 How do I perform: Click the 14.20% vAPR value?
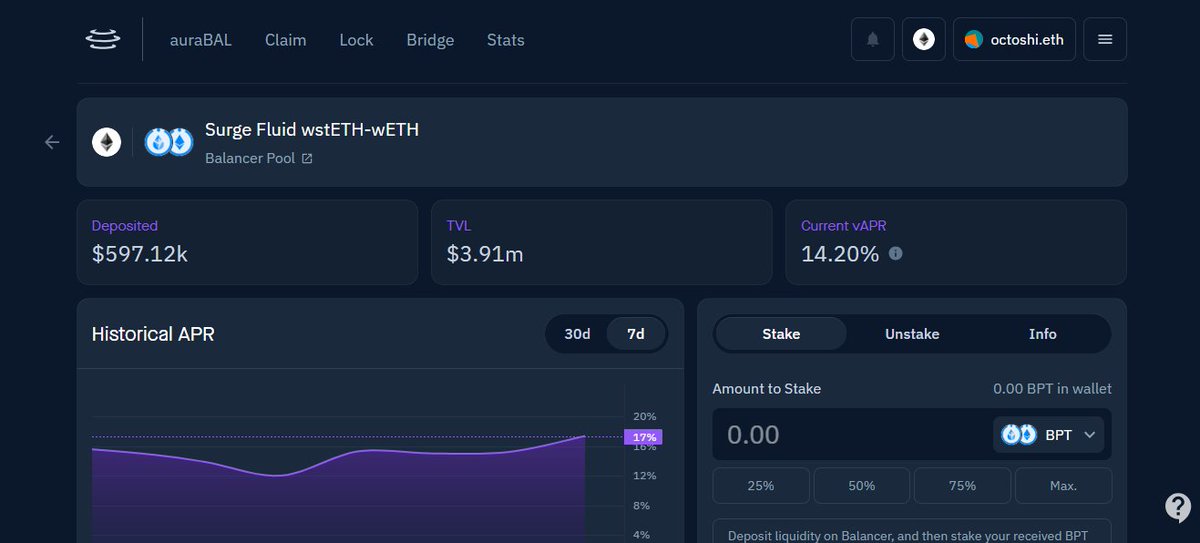(x=840, y=254)
